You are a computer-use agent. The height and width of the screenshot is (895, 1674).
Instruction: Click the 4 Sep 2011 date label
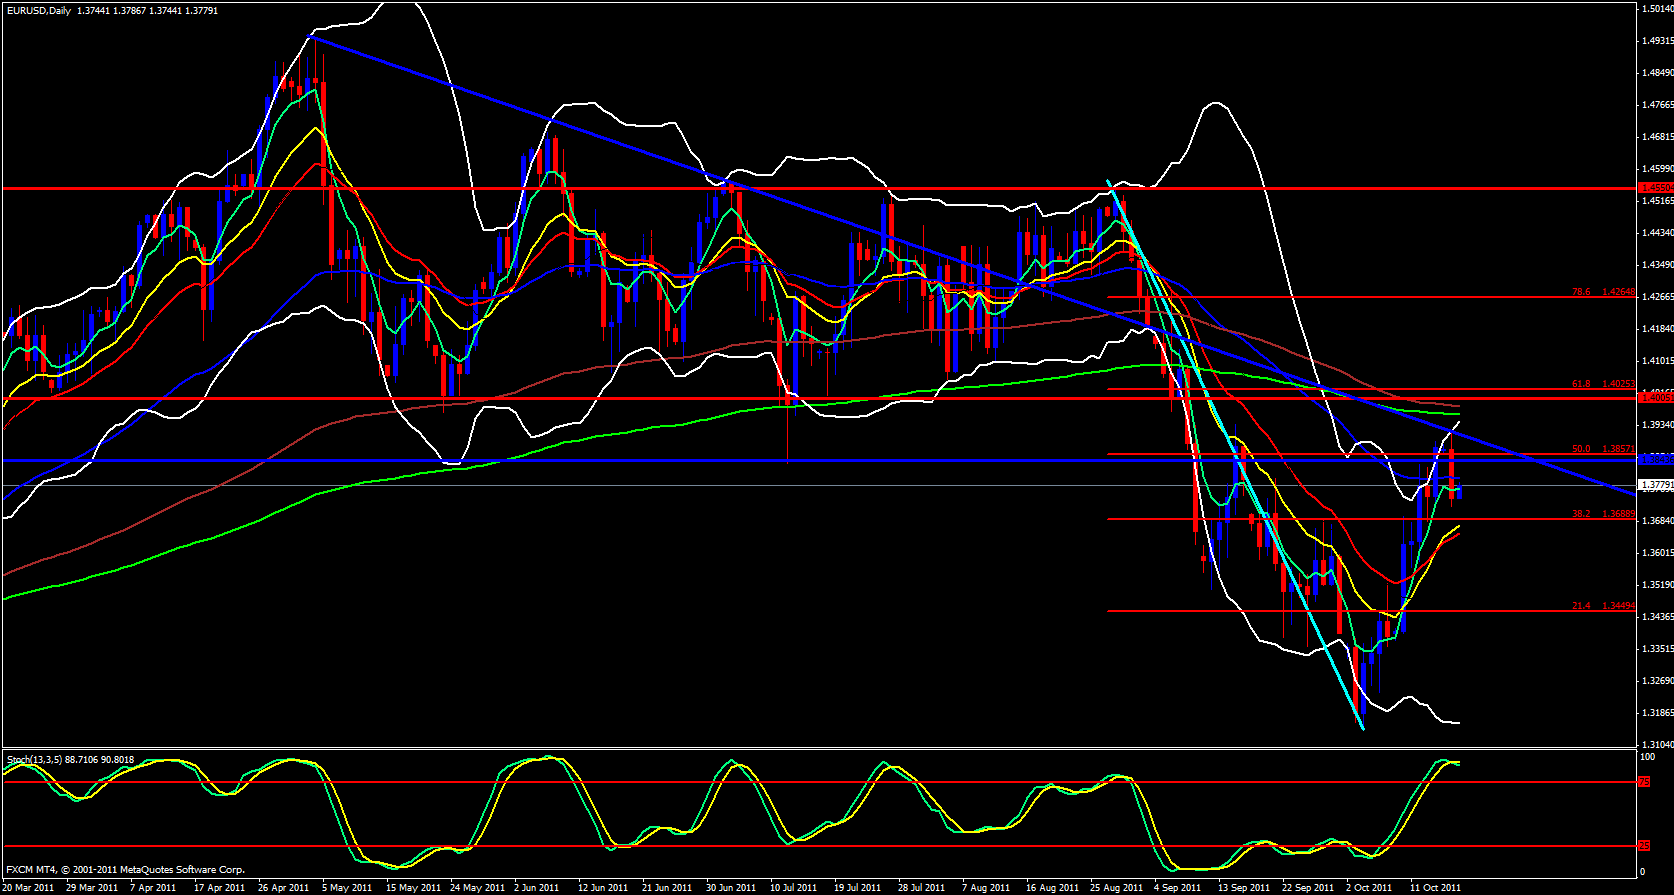tap(1177, 888)
